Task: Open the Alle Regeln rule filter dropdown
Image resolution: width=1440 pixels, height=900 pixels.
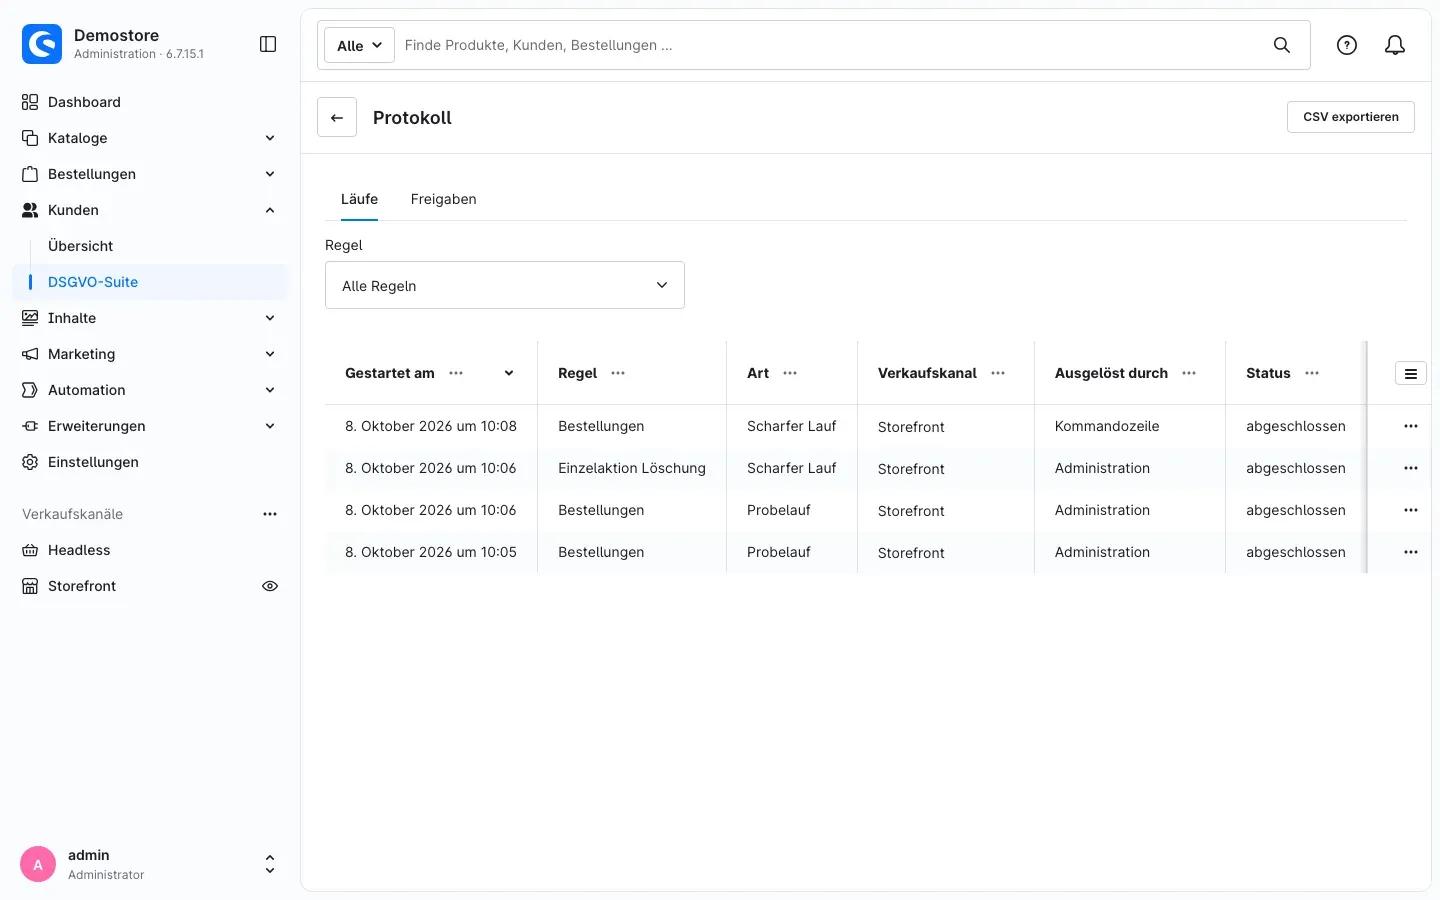Action: coord(505,285)
